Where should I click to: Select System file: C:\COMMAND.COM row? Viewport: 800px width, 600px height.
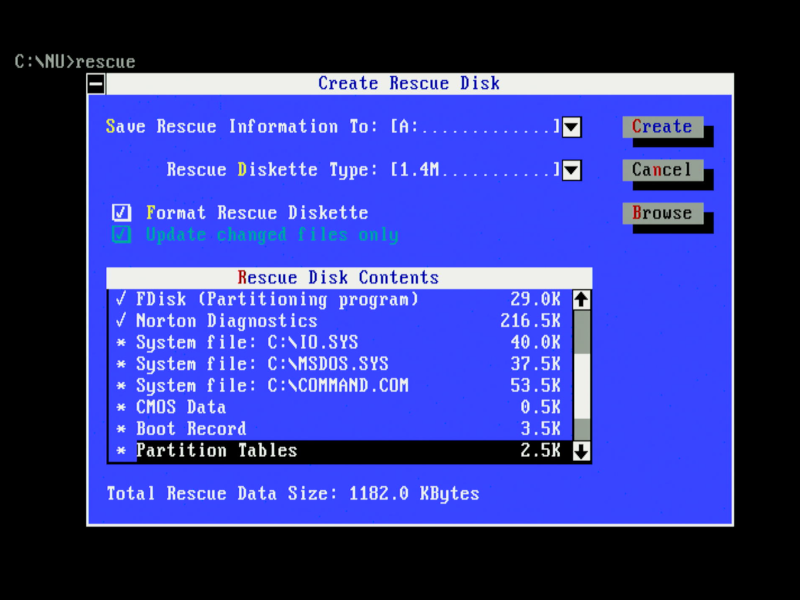click(x=339, y=386)
